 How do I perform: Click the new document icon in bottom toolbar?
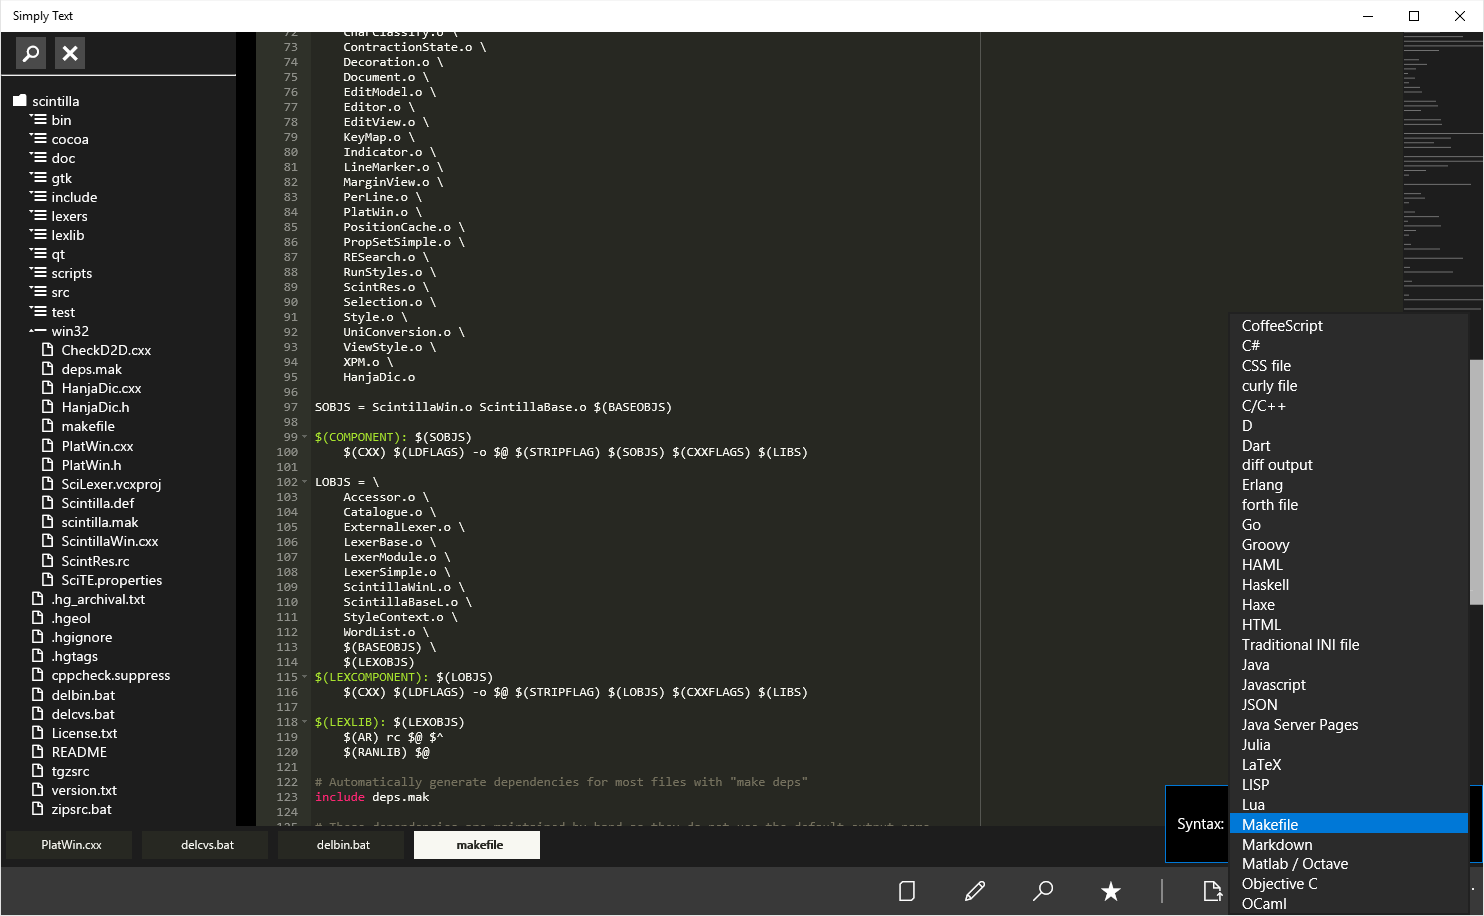pos(907,891)
